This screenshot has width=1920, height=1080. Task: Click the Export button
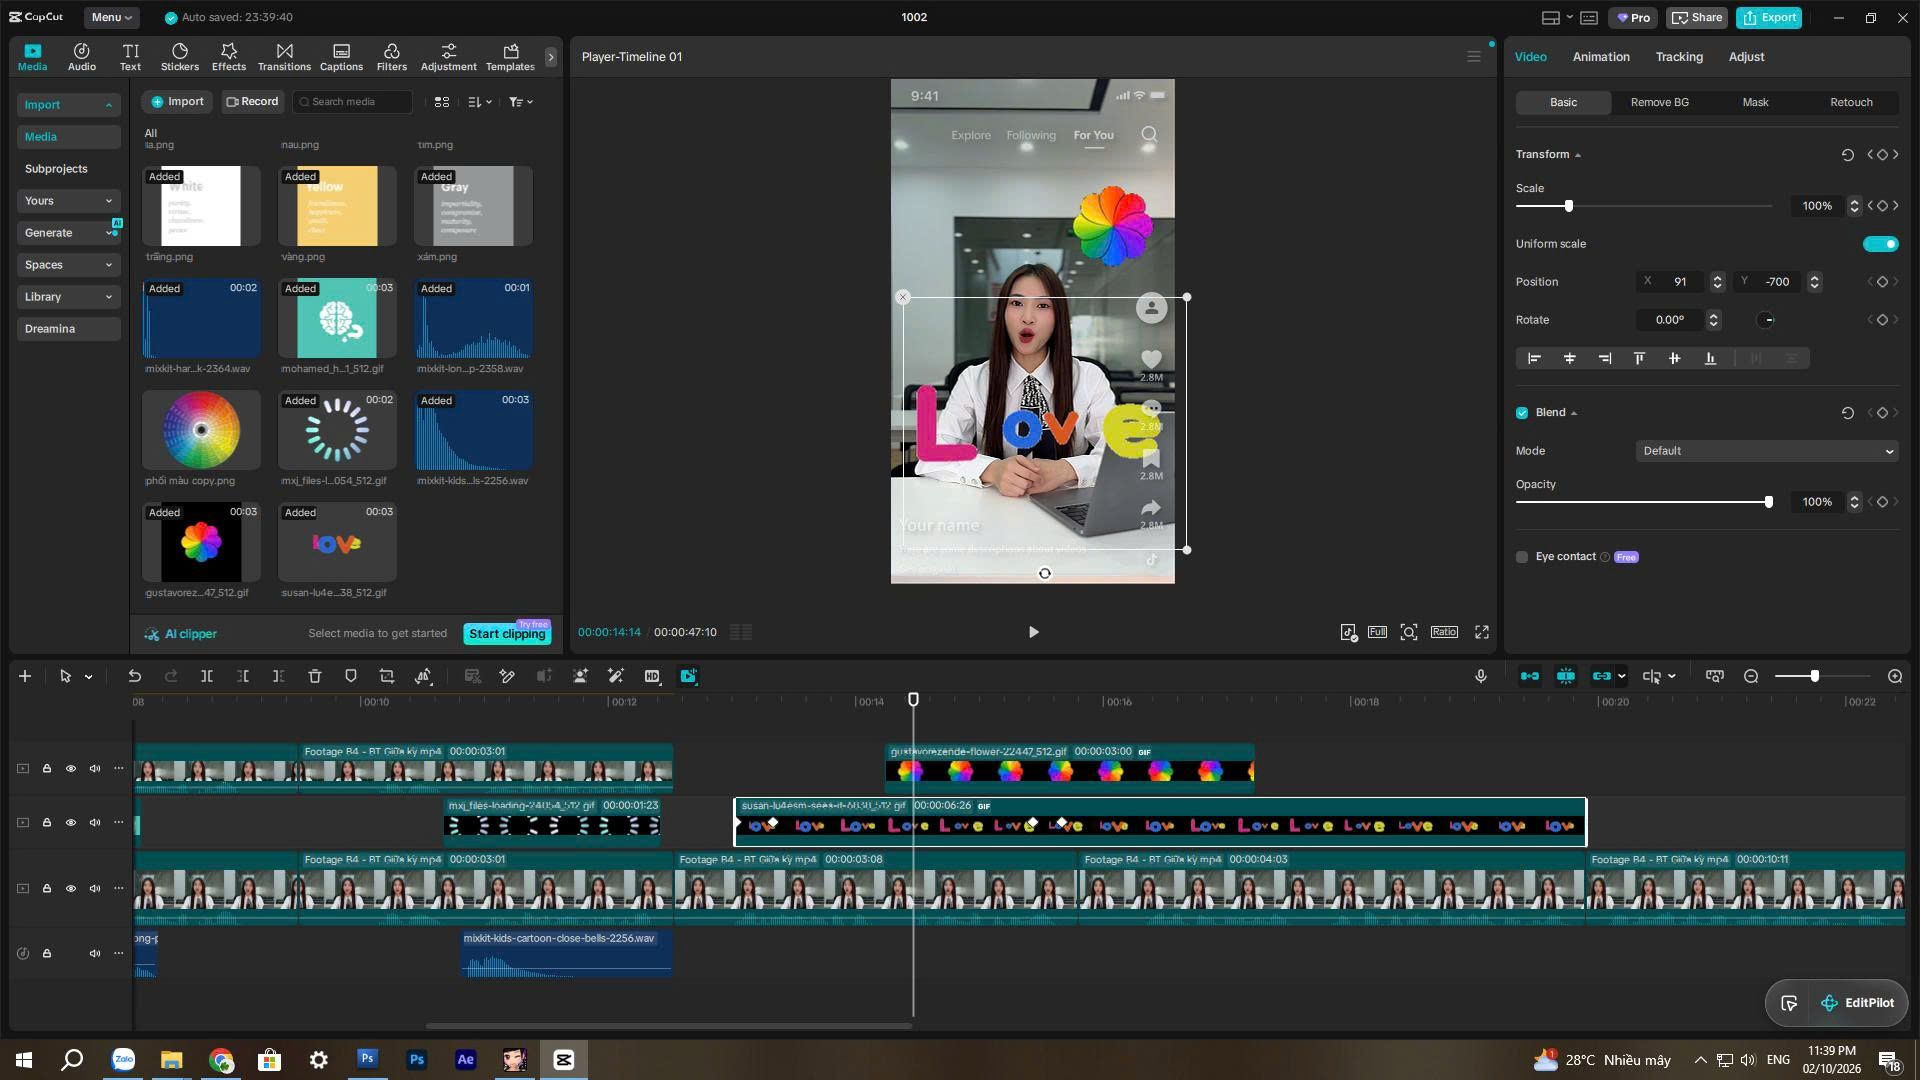(x=1769, y=17)
